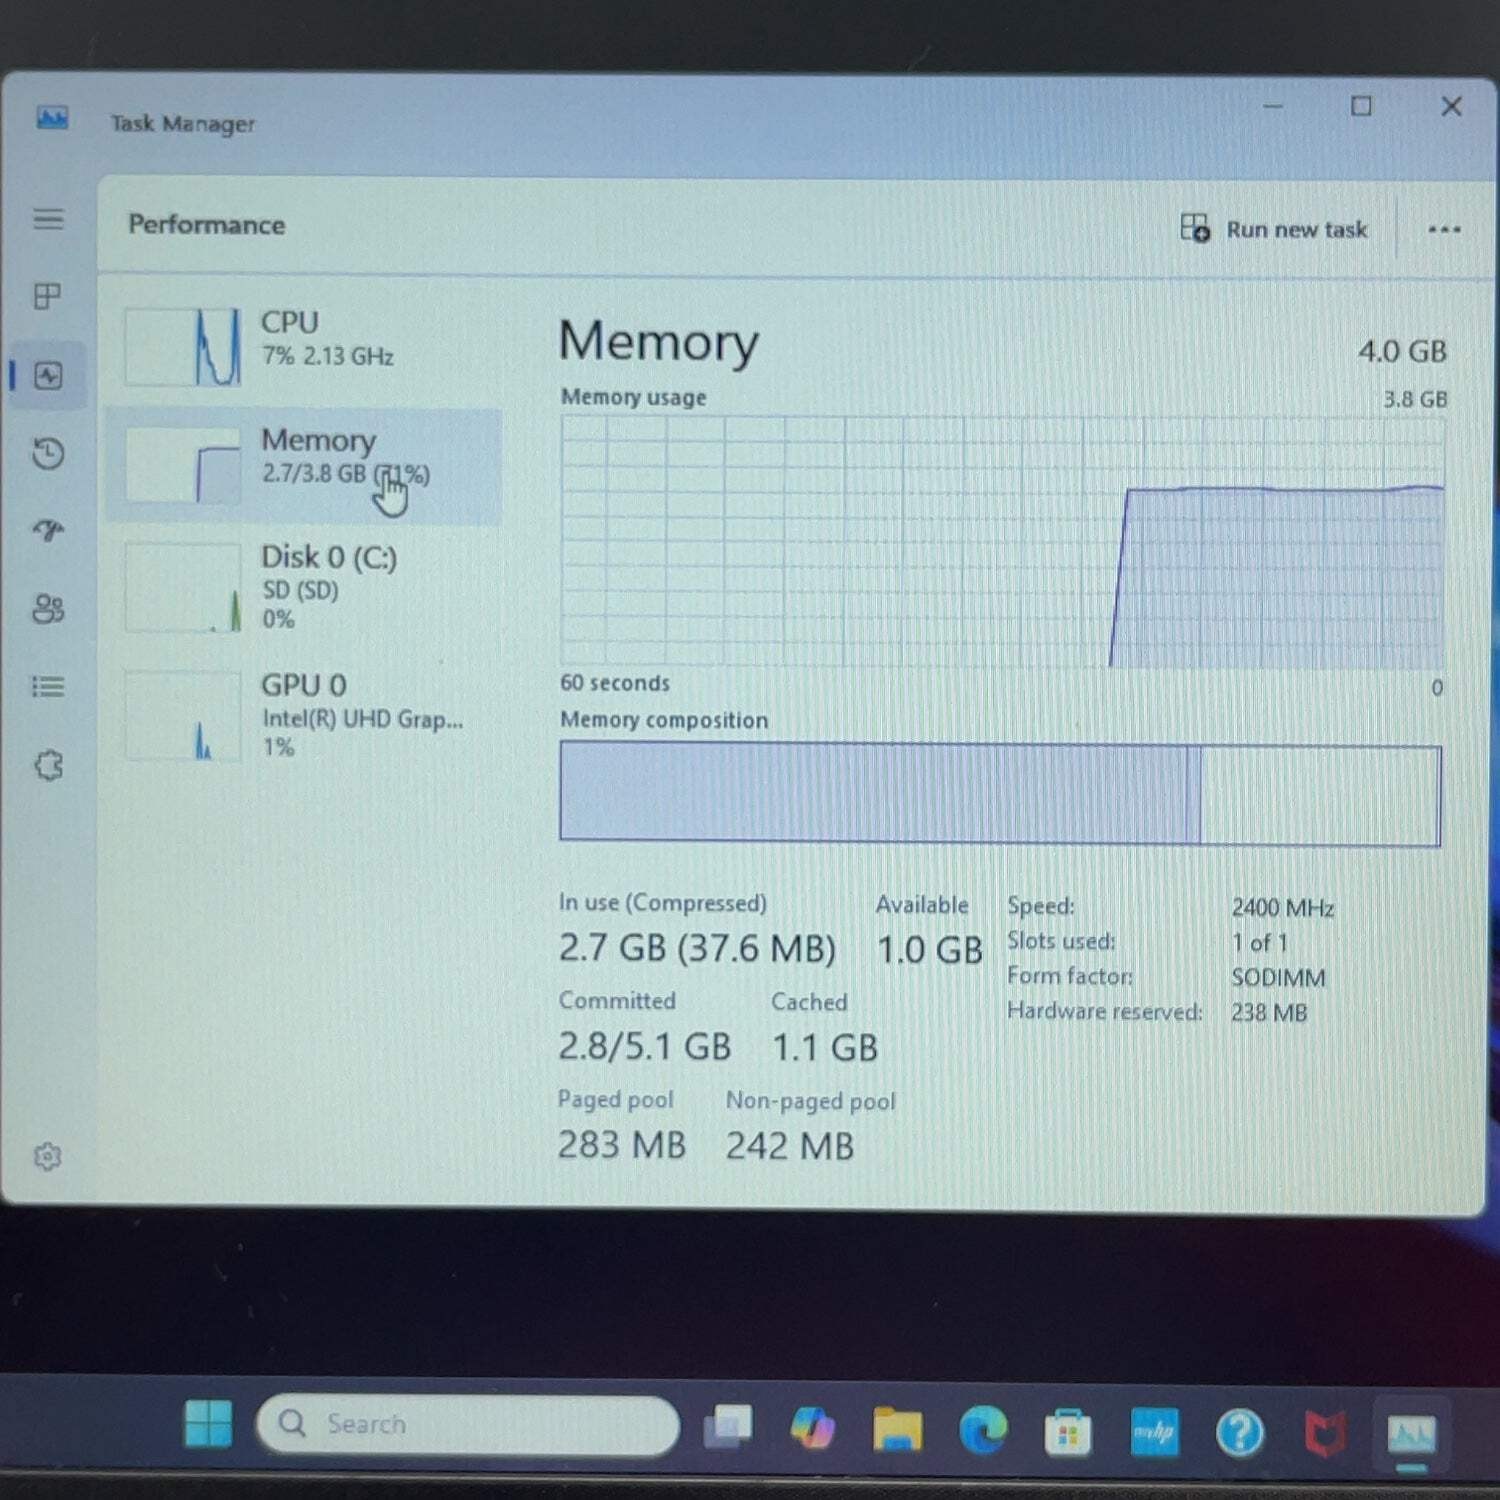This screenshot has height=1500, width=1500.
Task: Click the Paged pool '283 MB' value
Action: [x=621, y=1144]
